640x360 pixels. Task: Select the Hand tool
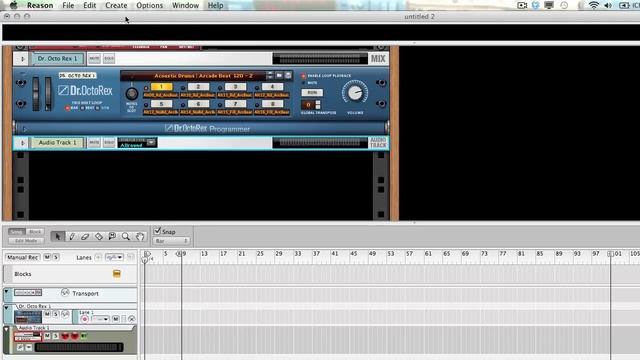click(140, 236)
